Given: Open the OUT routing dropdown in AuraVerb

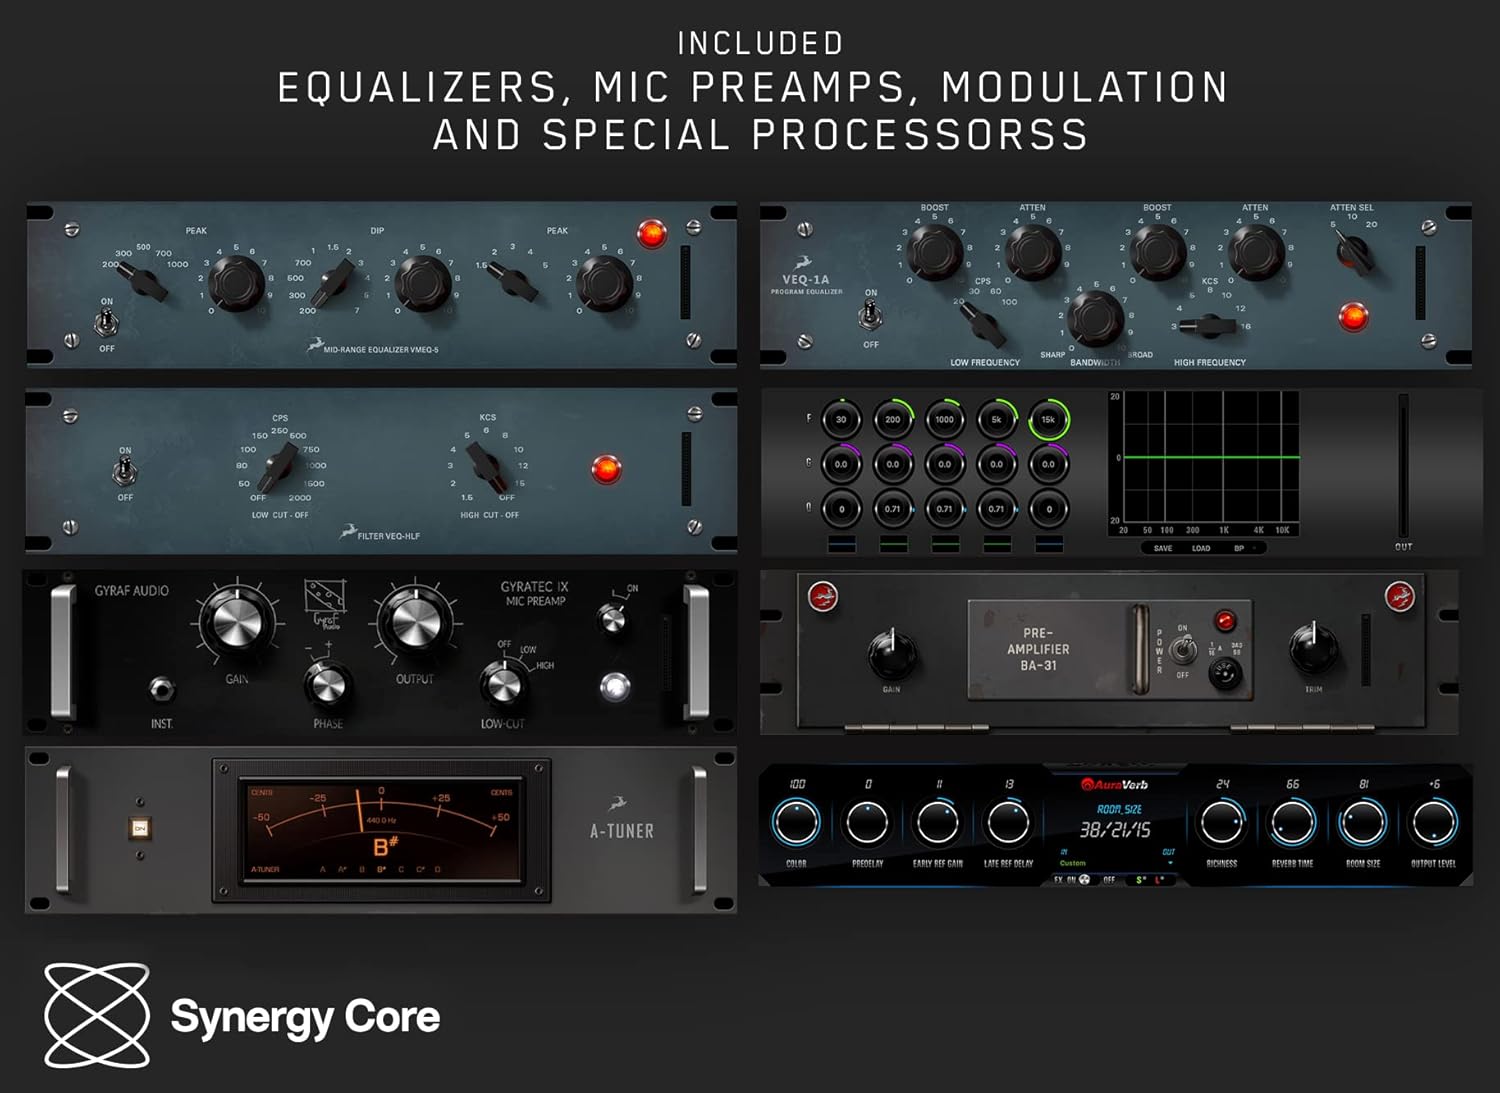Looking at the screenshot, I should point(1171,862).
